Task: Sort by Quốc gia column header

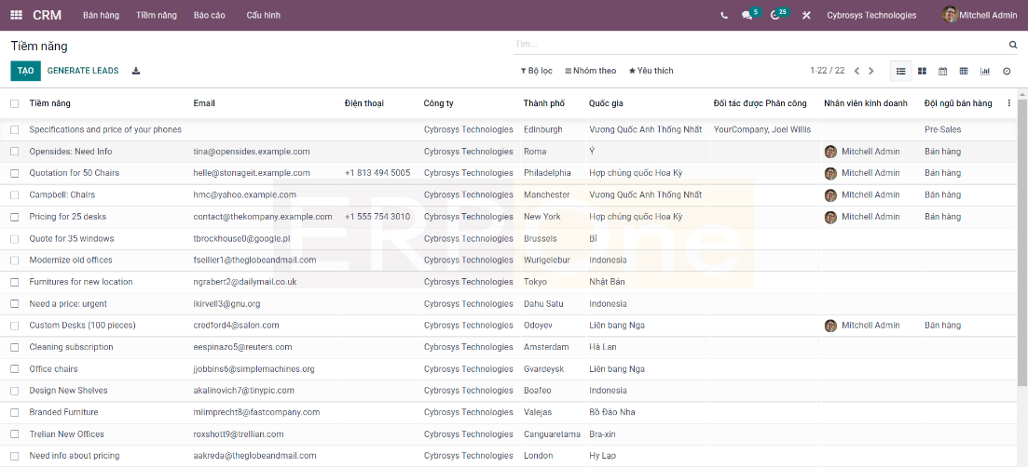Action: [606, 103]
